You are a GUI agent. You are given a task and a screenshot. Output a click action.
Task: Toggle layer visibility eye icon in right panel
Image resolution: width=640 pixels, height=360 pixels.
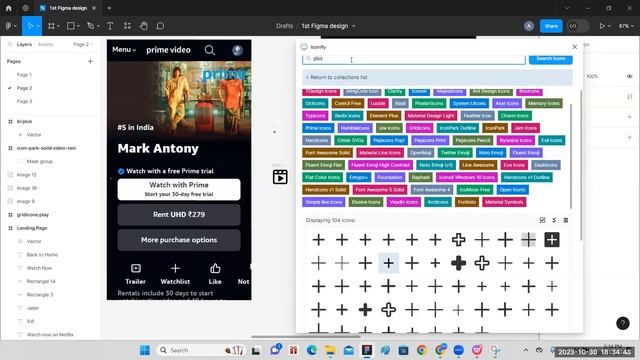coord(629,76)
